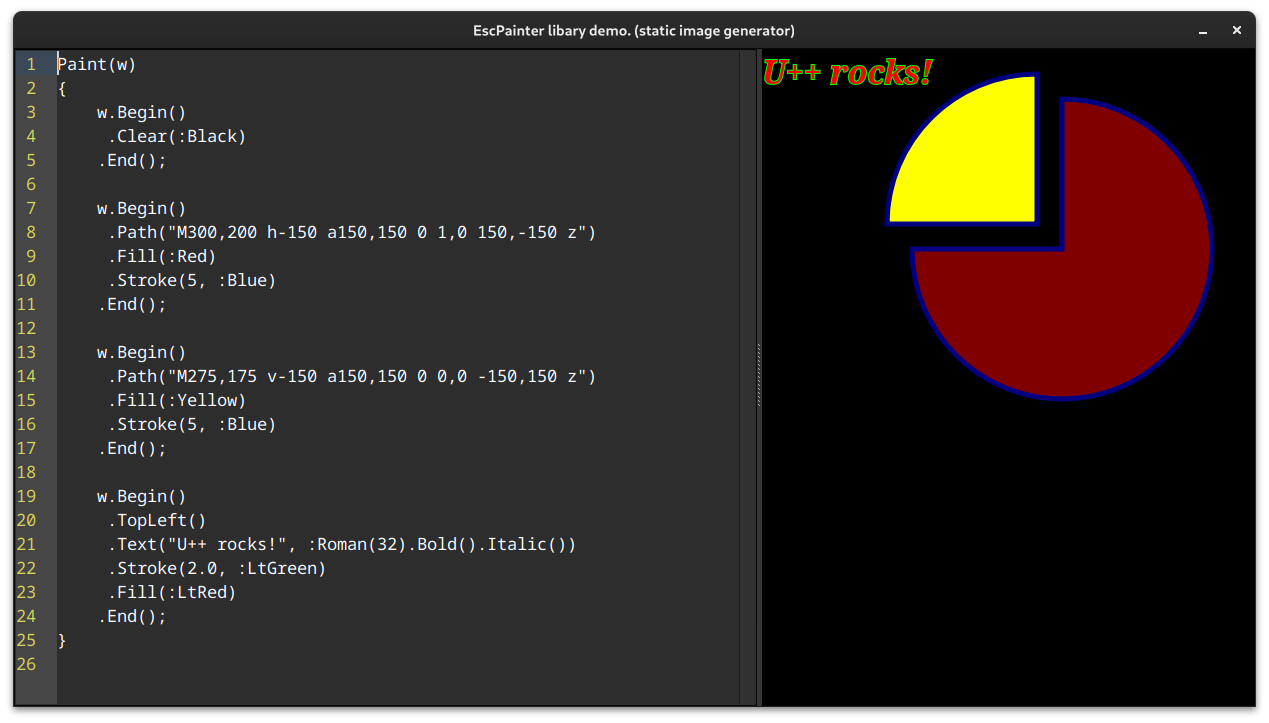Click line number 18 in the gutter
Viewport: 1269px width, 723px height.
[26, 472]
